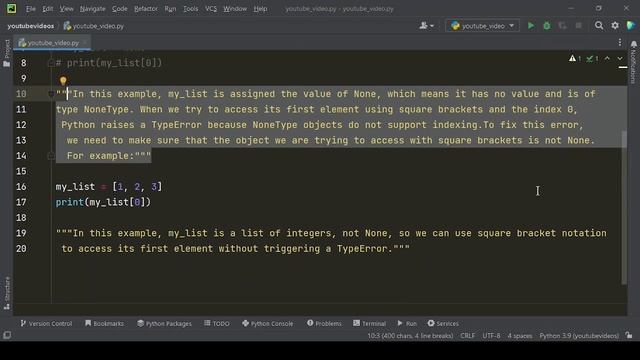This screenshot has height=360, width=640.
Task: Open the Python Console tool window
Action: [267, 323]
